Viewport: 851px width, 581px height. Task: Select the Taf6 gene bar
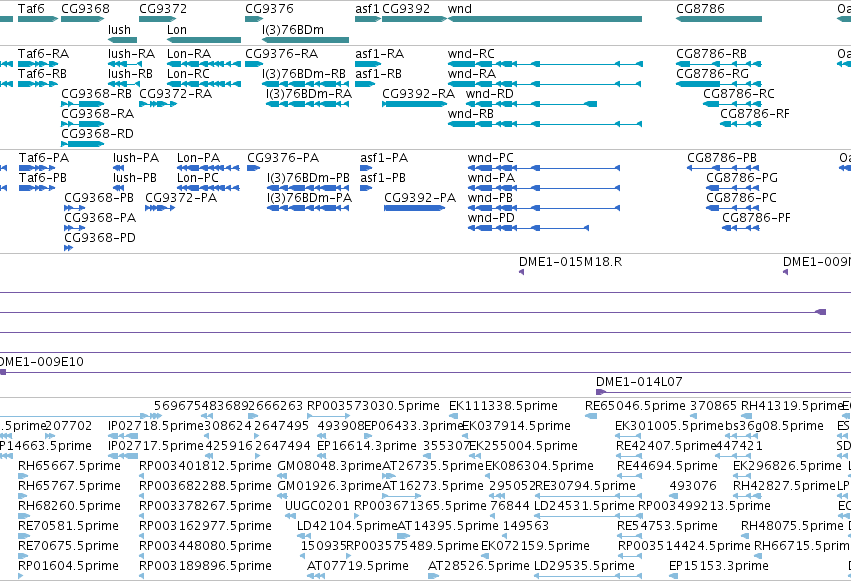(x=37, y=19)
